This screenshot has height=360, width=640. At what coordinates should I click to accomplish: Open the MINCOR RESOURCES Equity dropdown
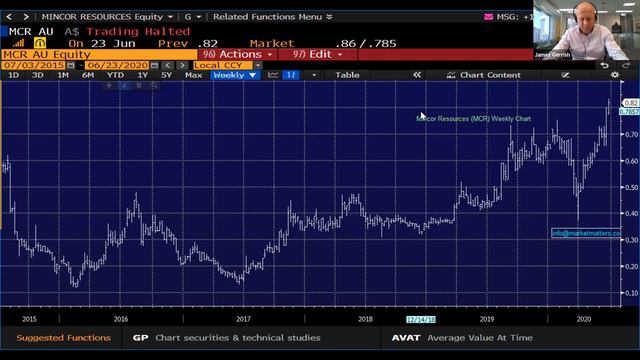coord(107,17)
